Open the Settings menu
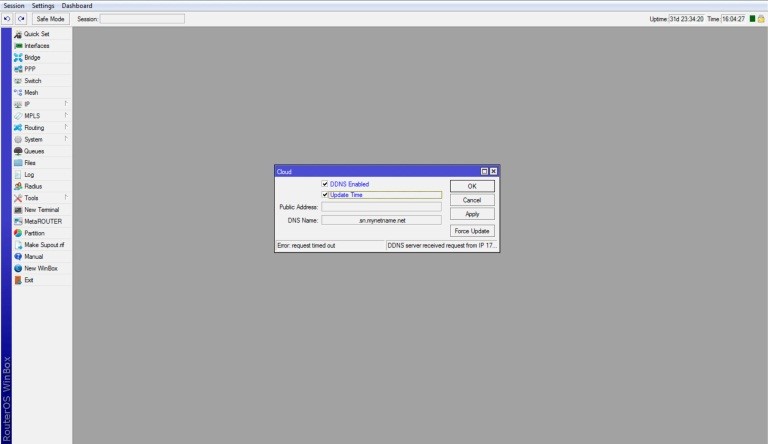This screenshot has width=768, height=444. [x=43, y=6]
